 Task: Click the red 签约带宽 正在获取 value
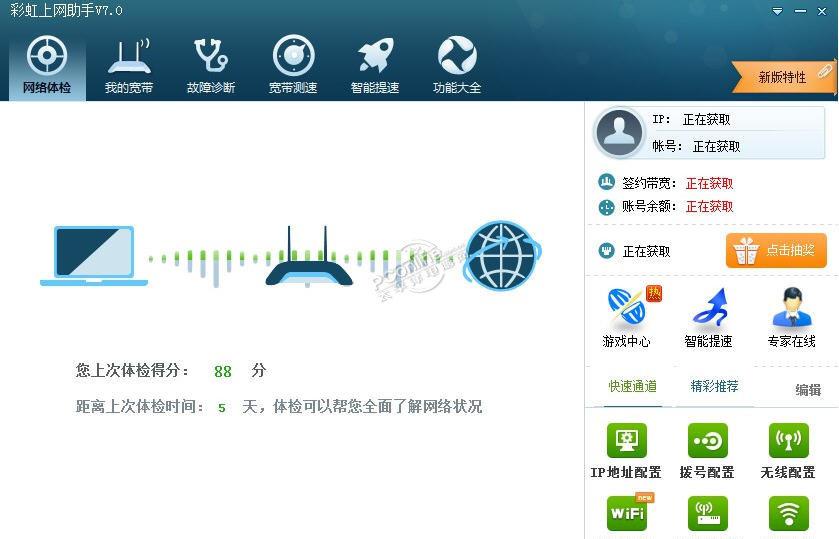tap(710, 183)
